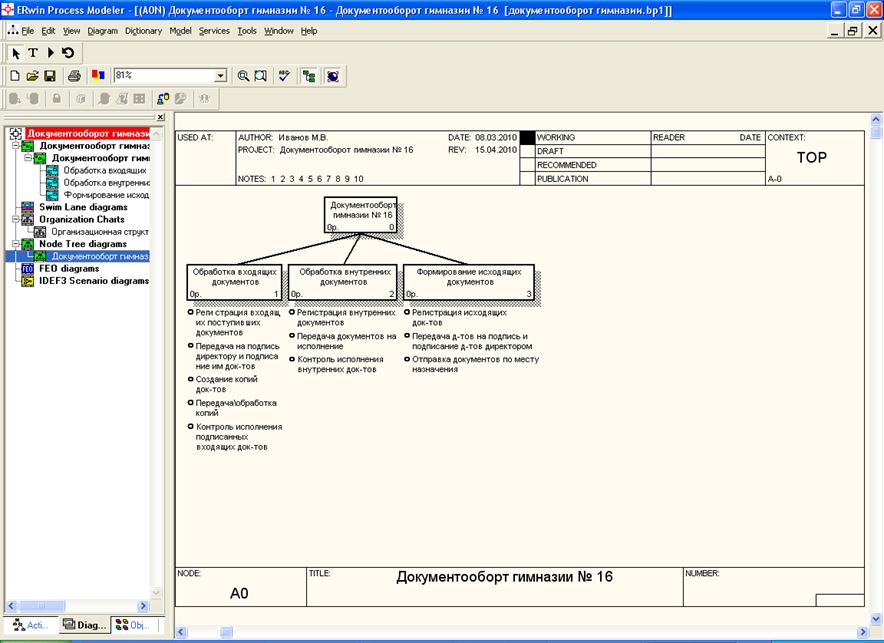Screen dimensions: 884x643
Task: Select highlighted Документооборт гимназ node tree item
Action: pos(100,256)
